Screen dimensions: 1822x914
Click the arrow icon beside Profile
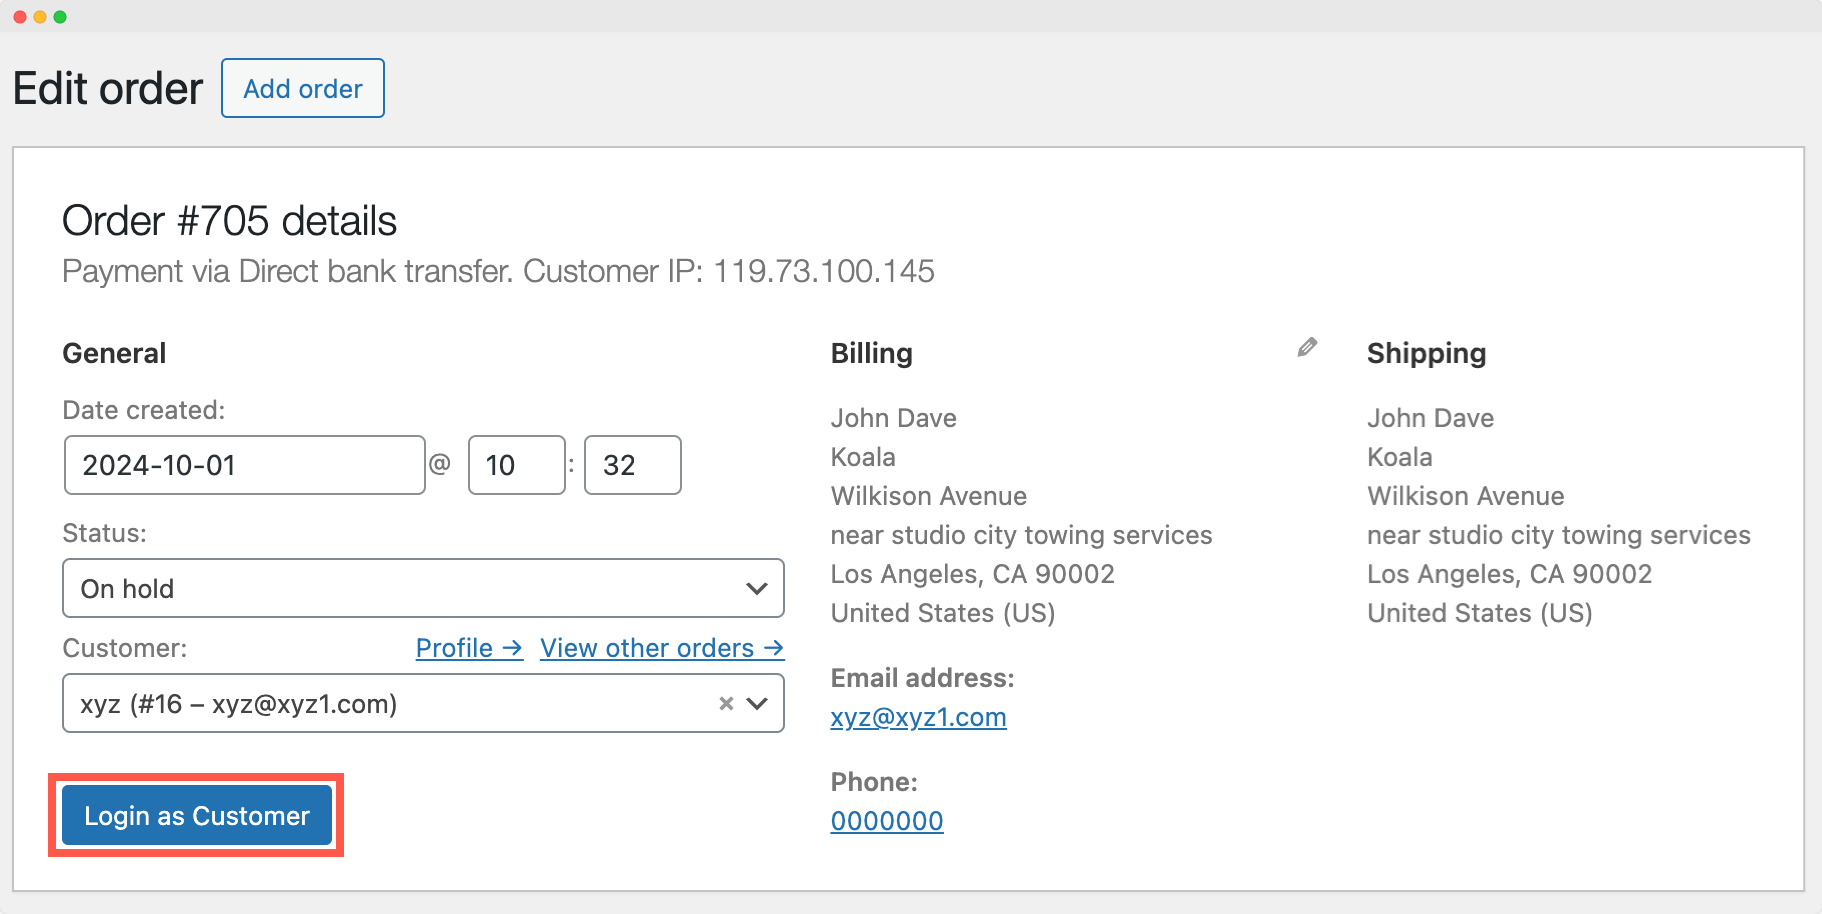pyautogui.click(x=513, y=648)
